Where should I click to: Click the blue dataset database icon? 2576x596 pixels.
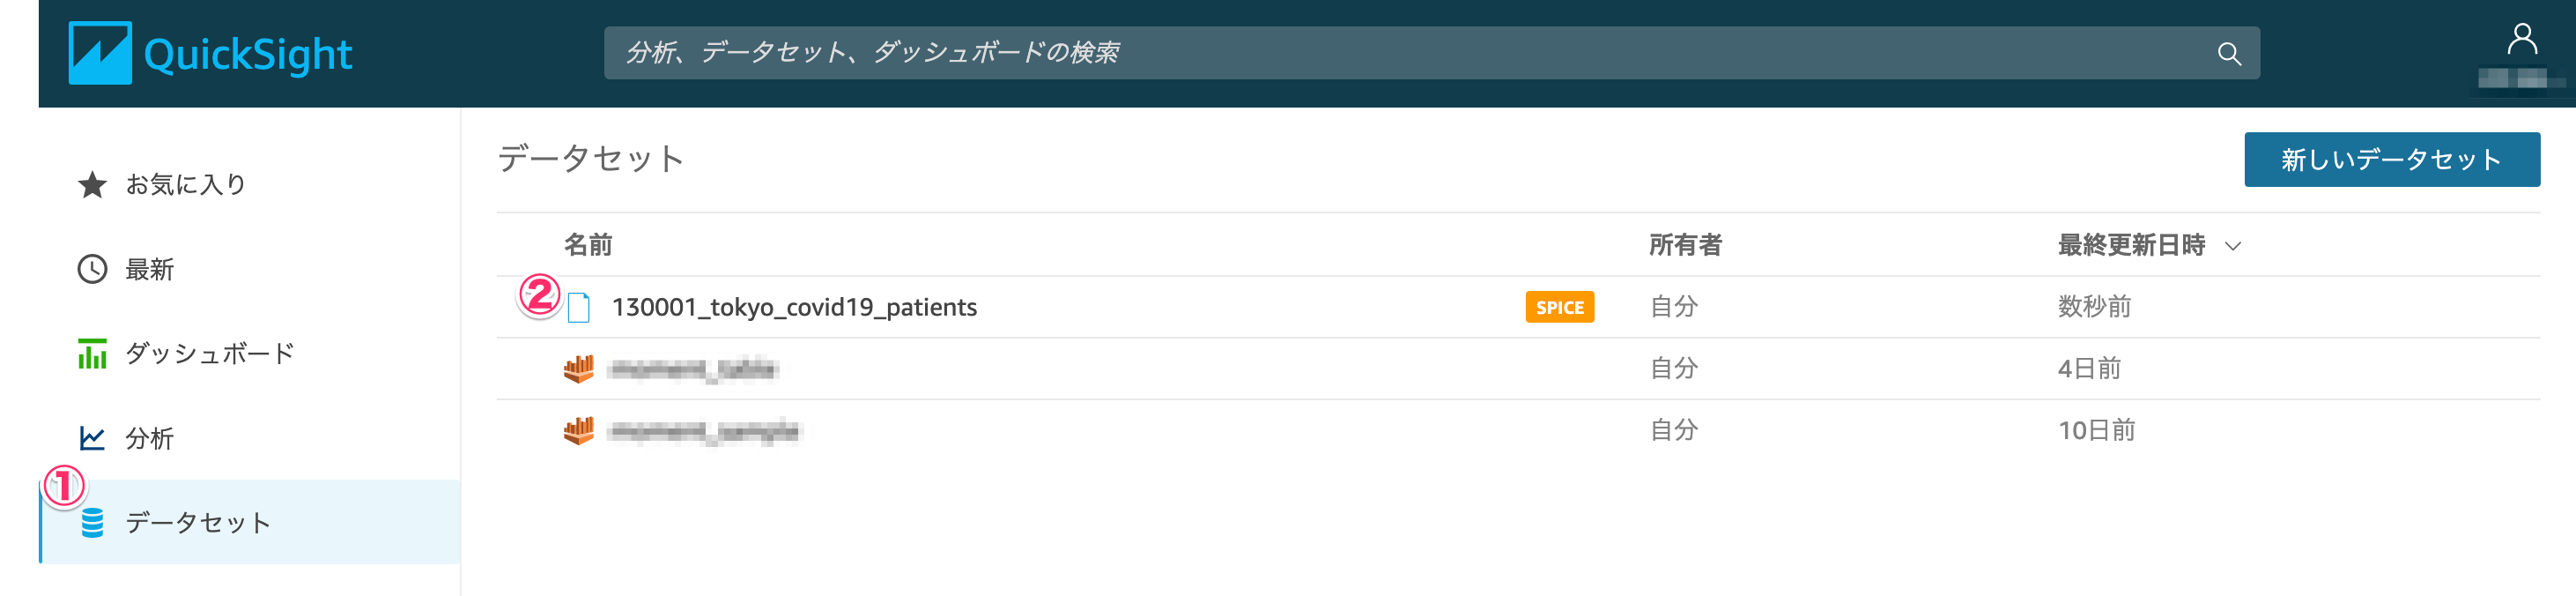click(x=92, y=523)
